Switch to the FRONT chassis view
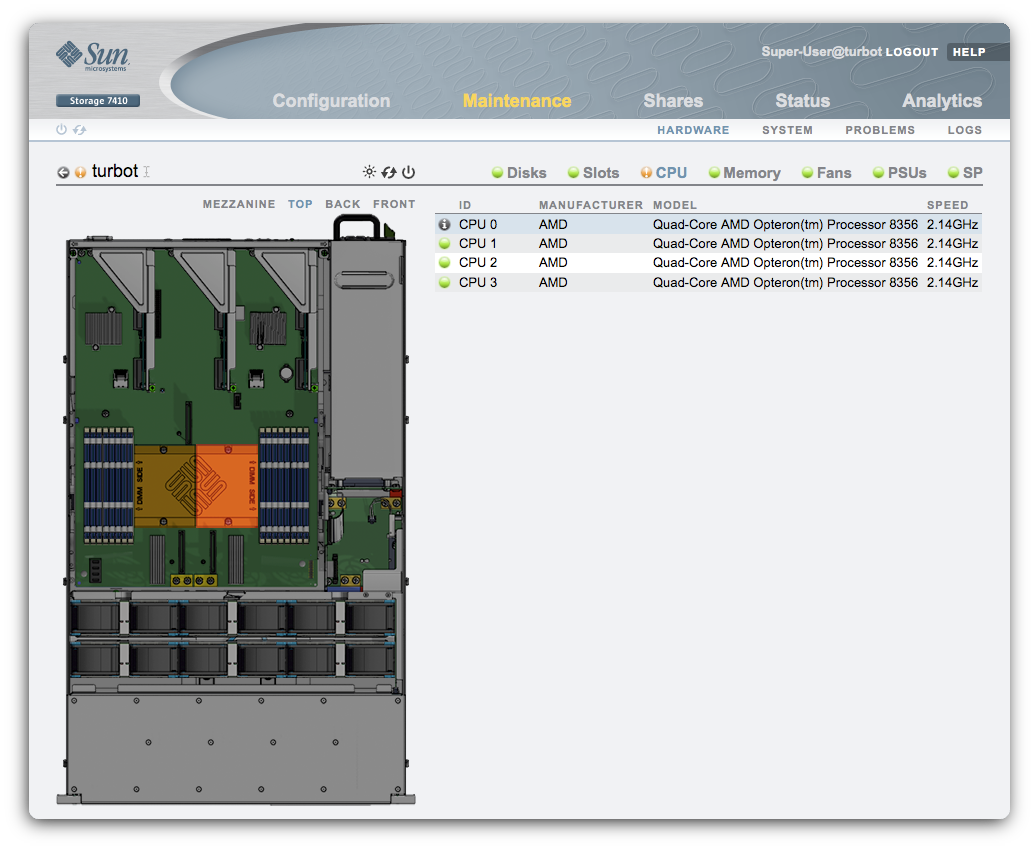This screenshot has width=1035, height=850. (x=394, y=205)
